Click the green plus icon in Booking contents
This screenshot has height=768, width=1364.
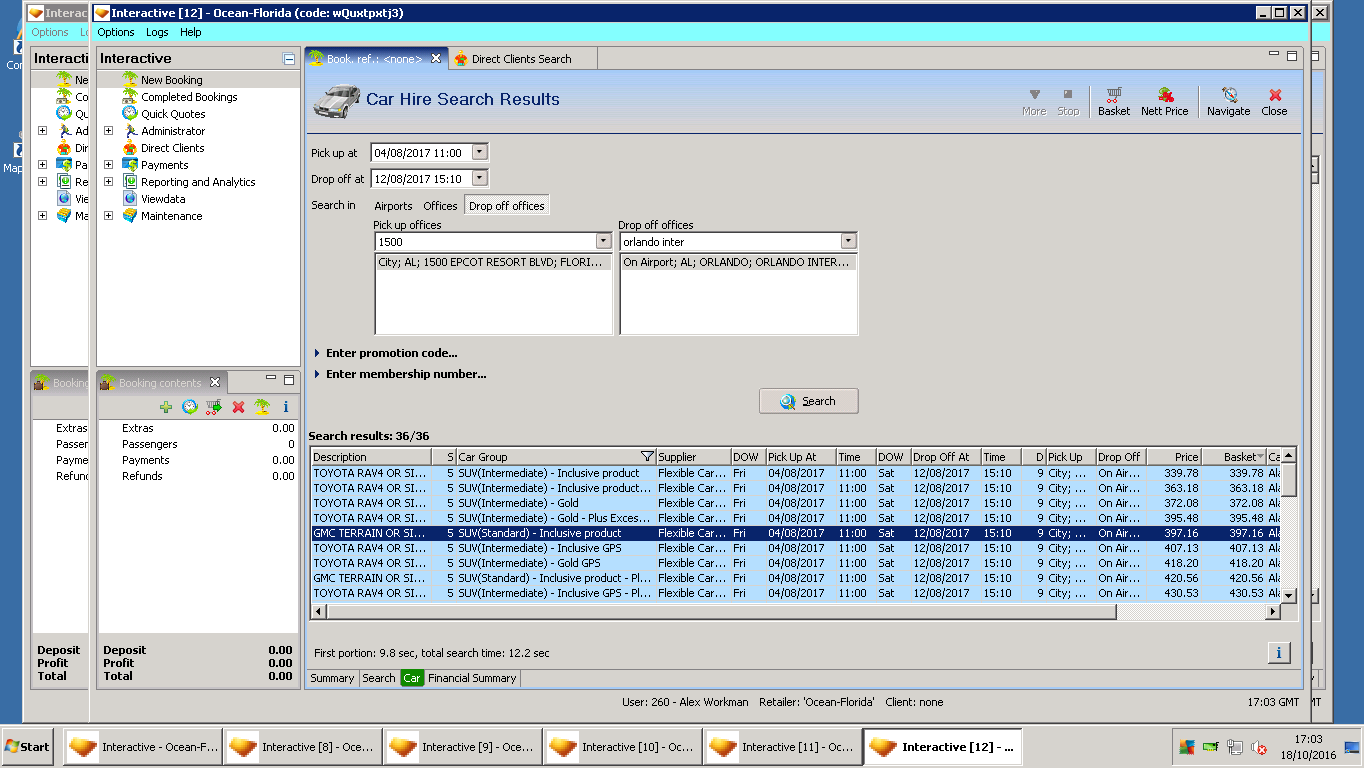[166, 407]
